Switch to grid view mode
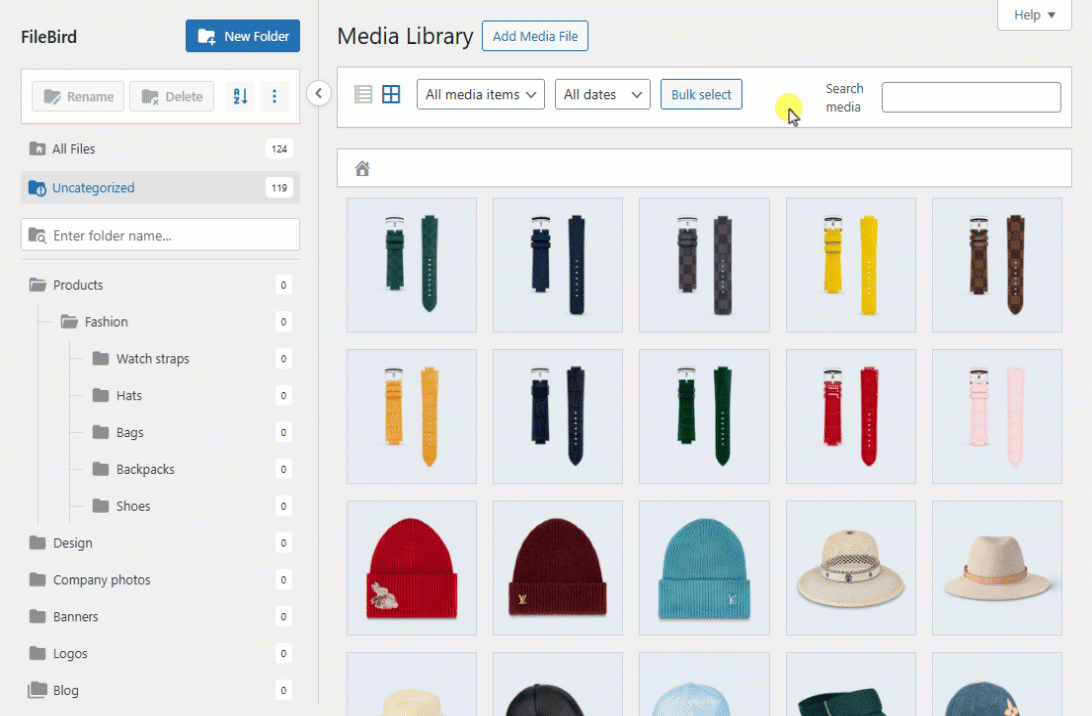 tap(391, 94)
